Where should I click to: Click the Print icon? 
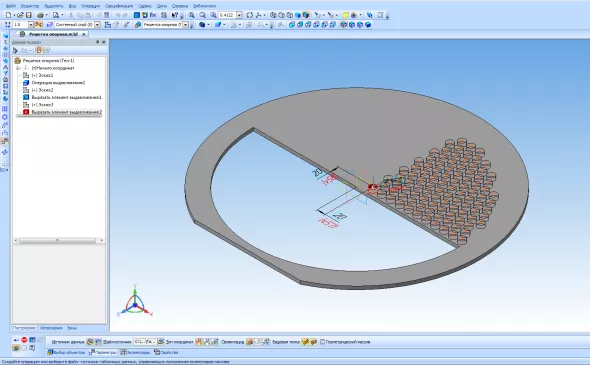pos(40,15)
